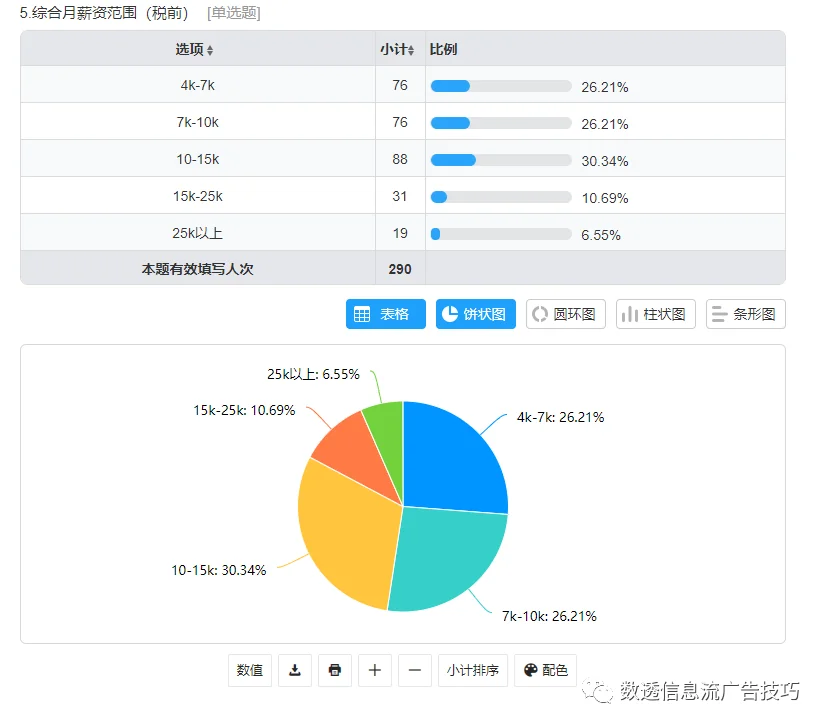Click pie label 4k-7k: 26.21%
This screenshot has width=826, height=727.
point(560,417)
